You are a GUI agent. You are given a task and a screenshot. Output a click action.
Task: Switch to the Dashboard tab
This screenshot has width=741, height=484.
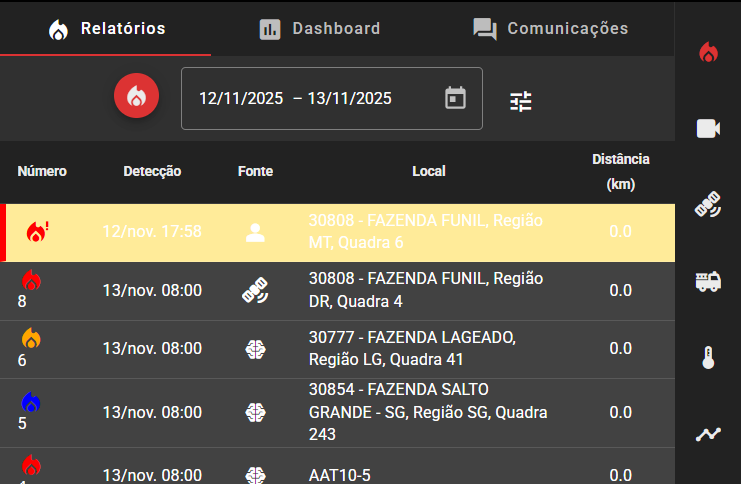click(319, 28)
